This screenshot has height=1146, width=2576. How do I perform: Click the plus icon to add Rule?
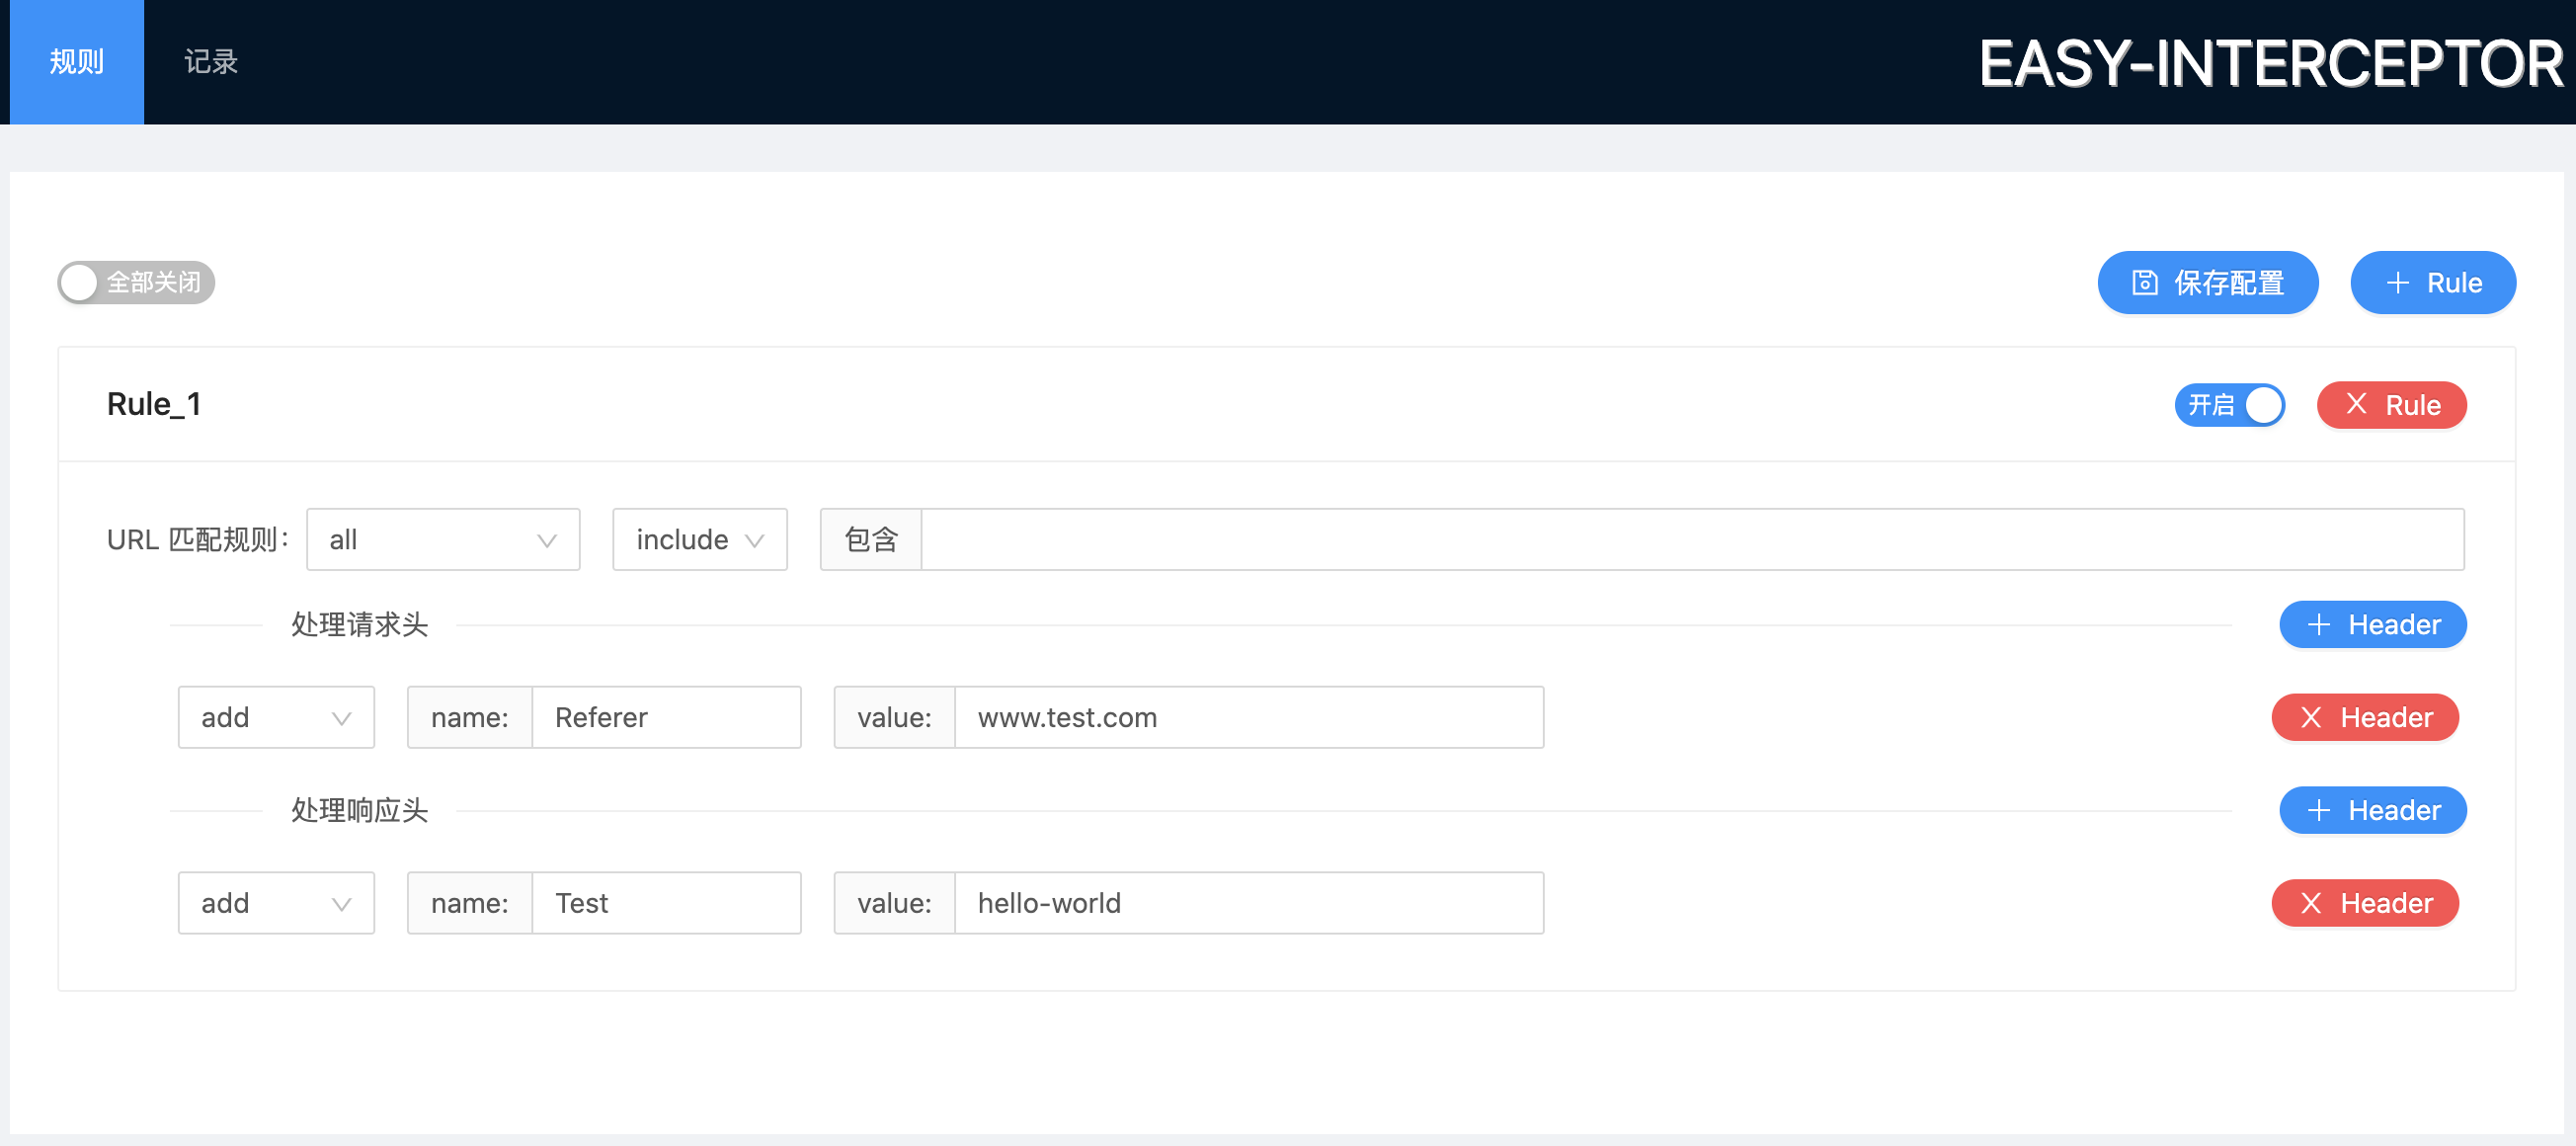click(2397, 283)
